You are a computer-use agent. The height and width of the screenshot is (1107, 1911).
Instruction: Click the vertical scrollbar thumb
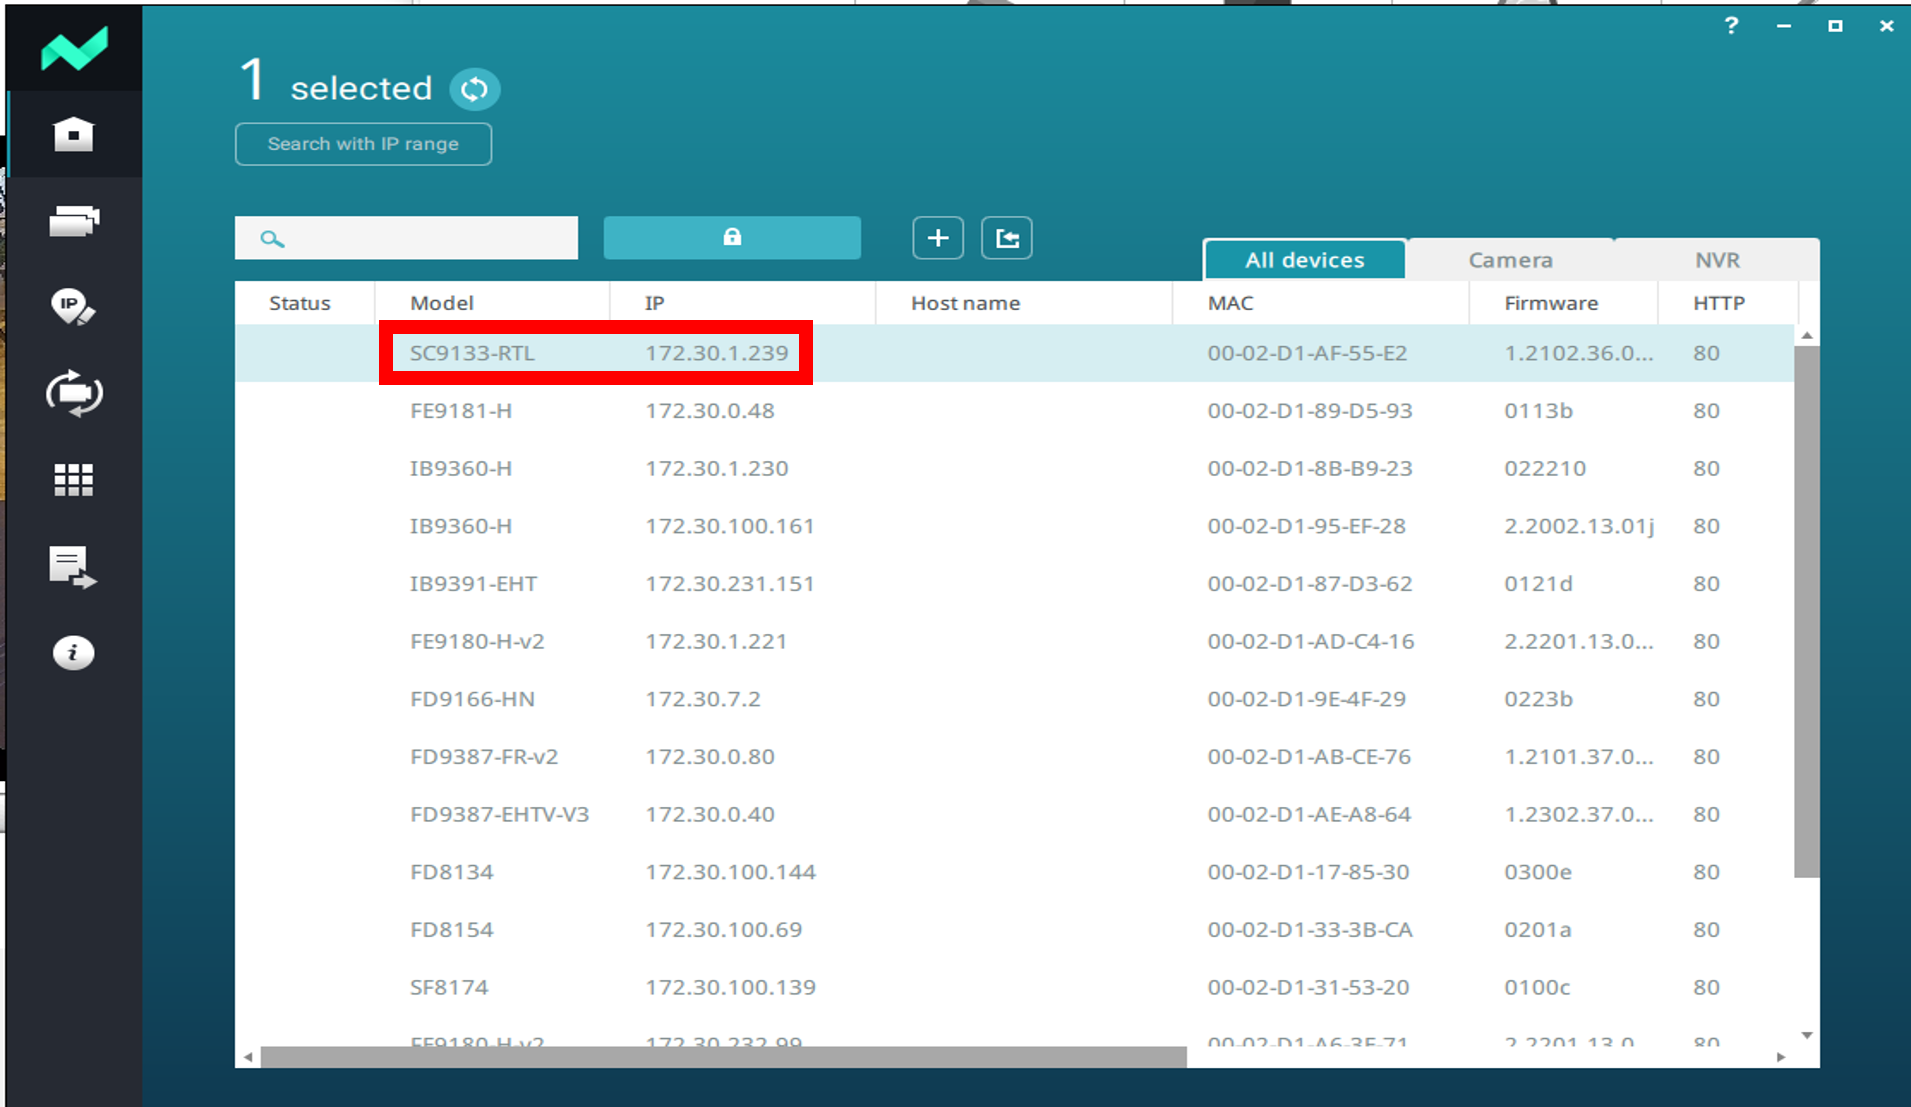(1806, 612)
